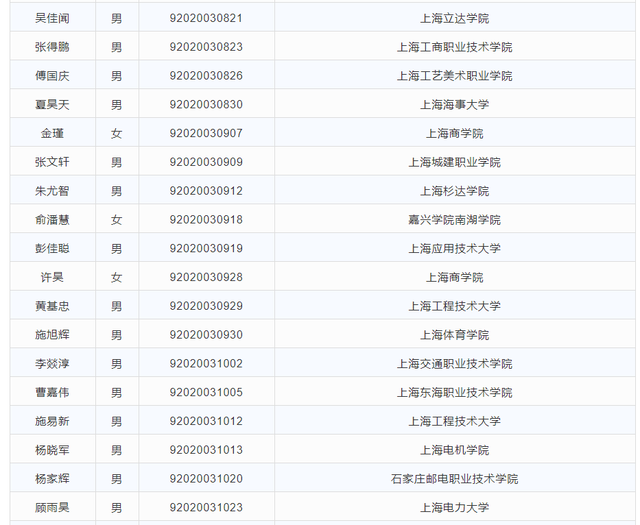Viewport: 640px width, 525px height.
Task: Click ID 92020030826
Action: (x=206, y=76)
